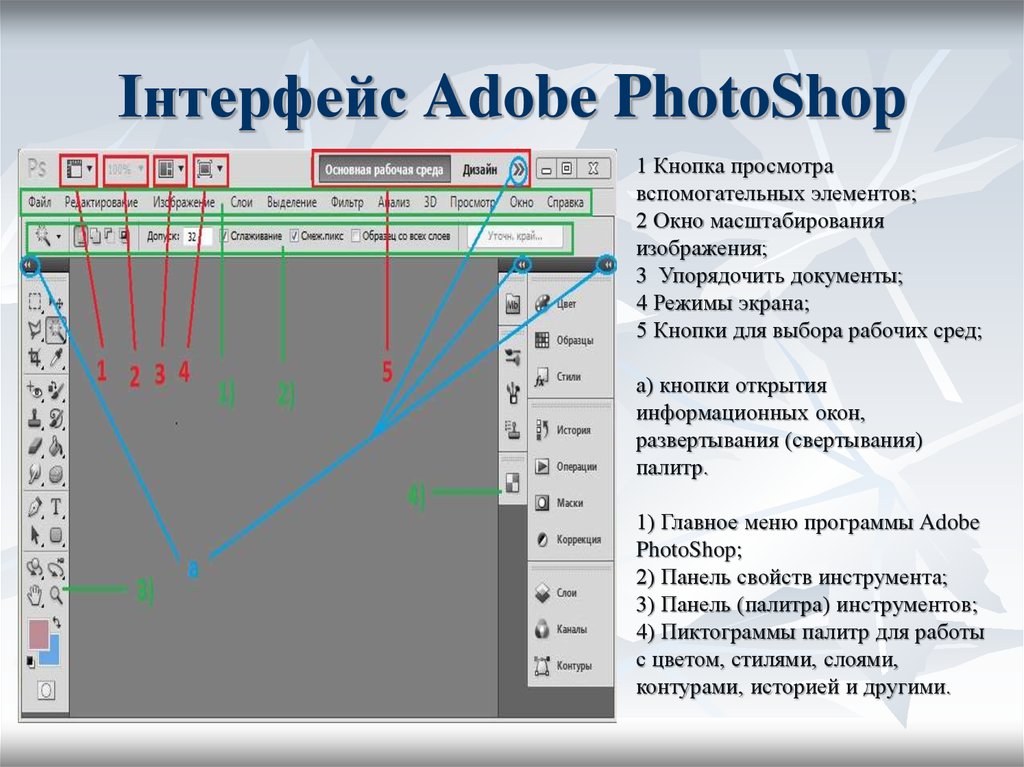Choose New selection mode button

tap(80, 236)
